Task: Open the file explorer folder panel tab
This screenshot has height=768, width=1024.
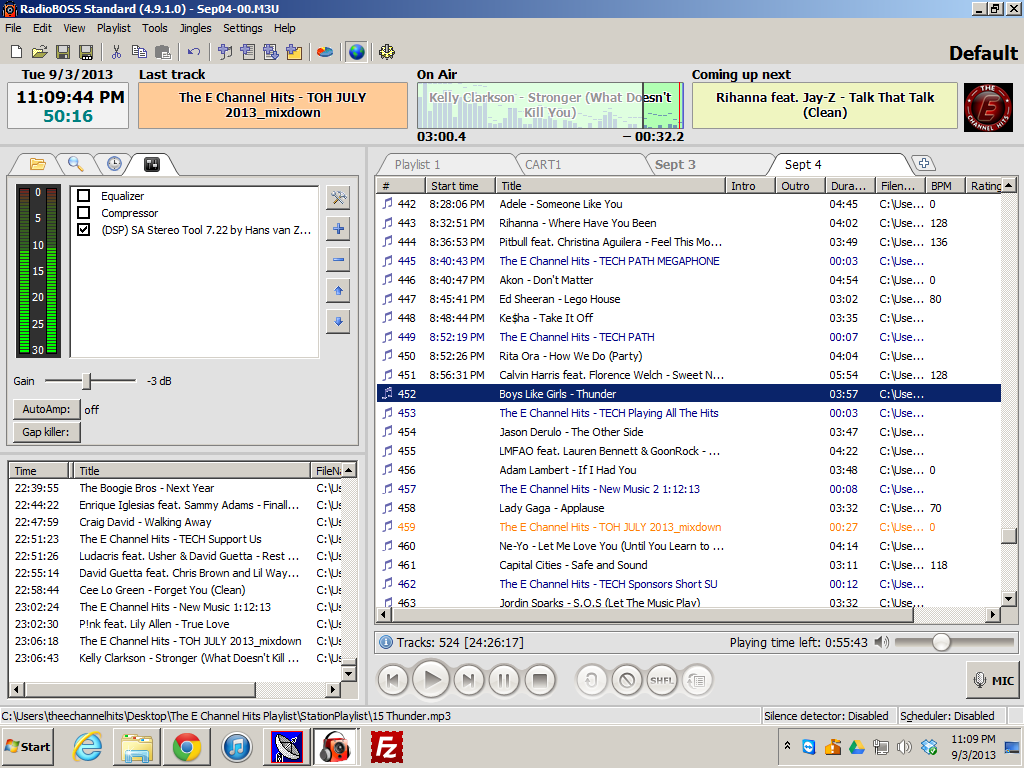Action: 38,165
